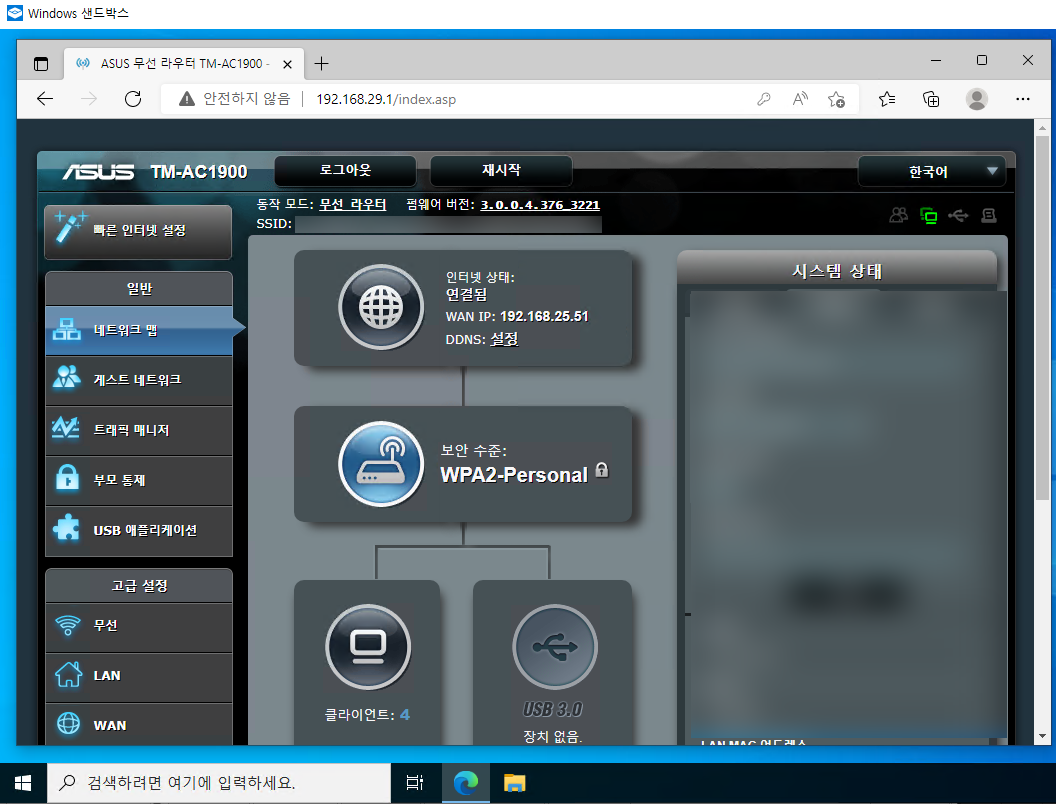Click the clients computer icon
Viewport: 1056px width, 804px height.
368,647
